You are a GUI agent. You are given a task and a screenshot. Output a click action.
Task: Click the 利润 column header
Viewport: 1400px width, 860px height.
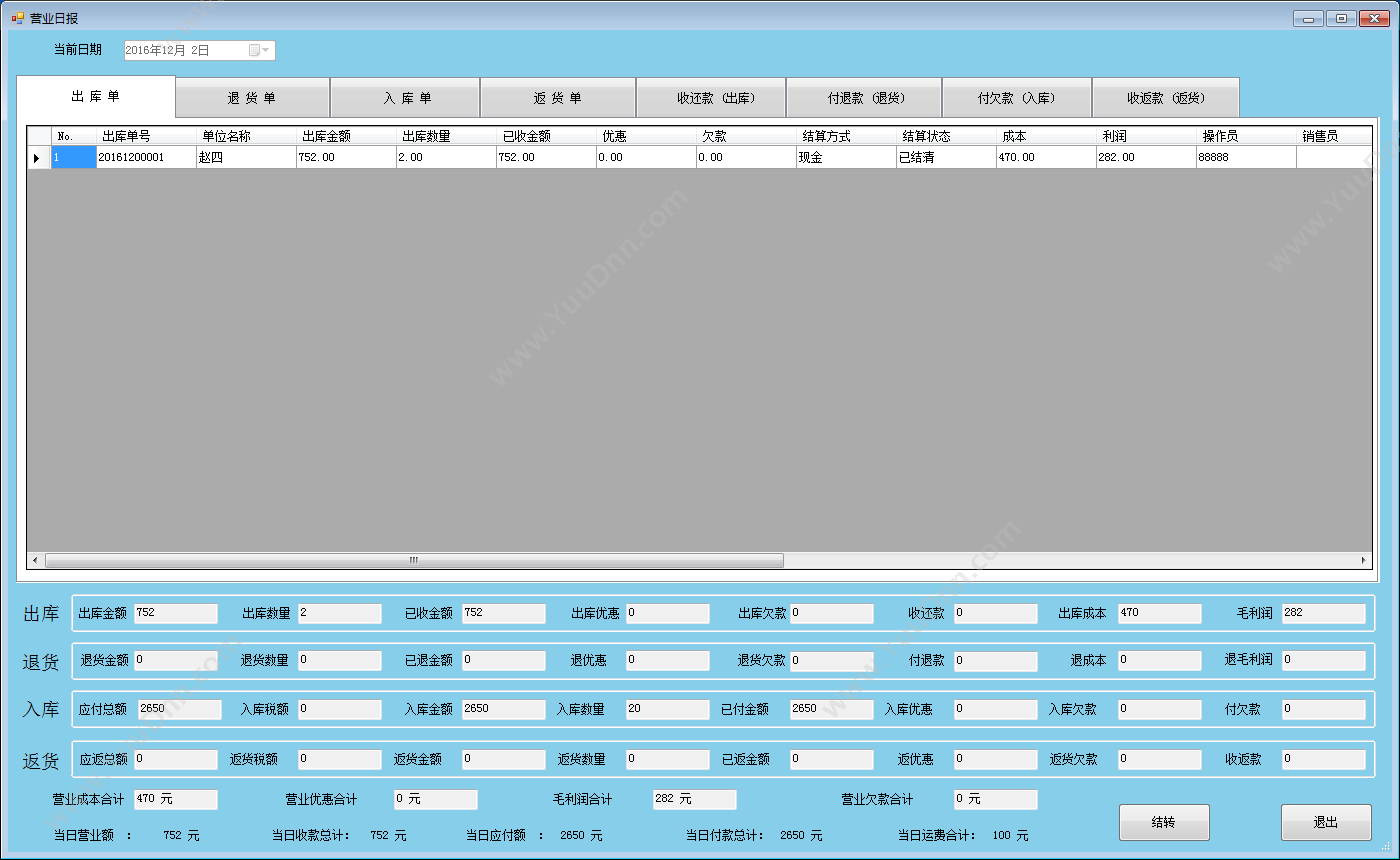tap(1146, 136)
